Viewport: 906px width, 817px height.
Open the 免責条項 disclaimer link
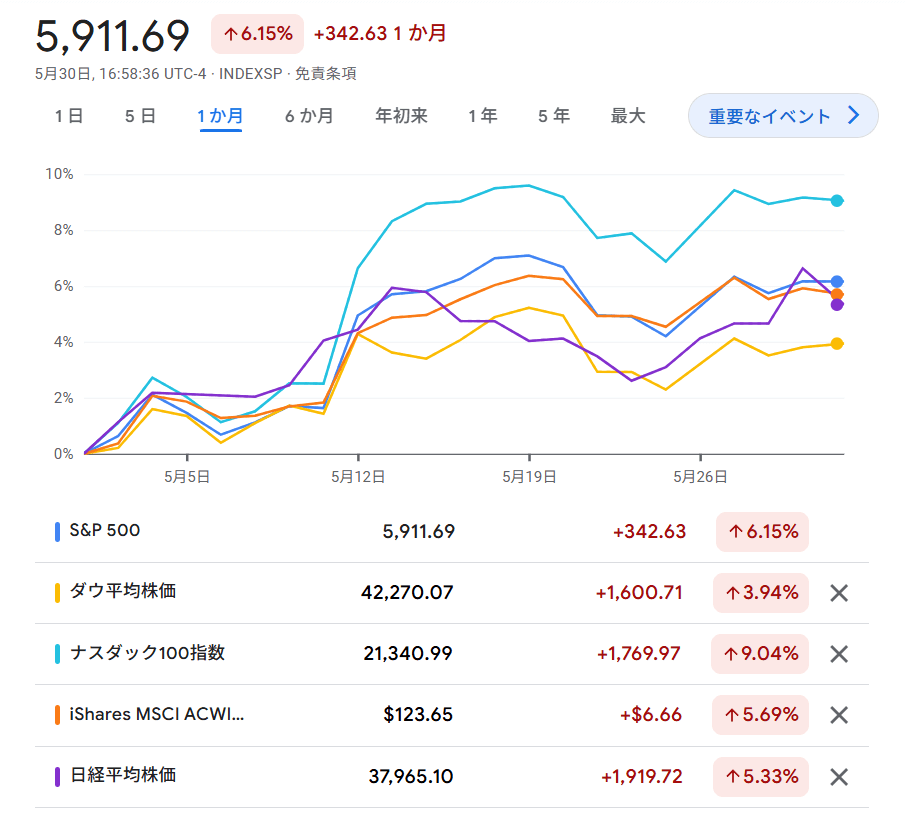coord(326,74)
